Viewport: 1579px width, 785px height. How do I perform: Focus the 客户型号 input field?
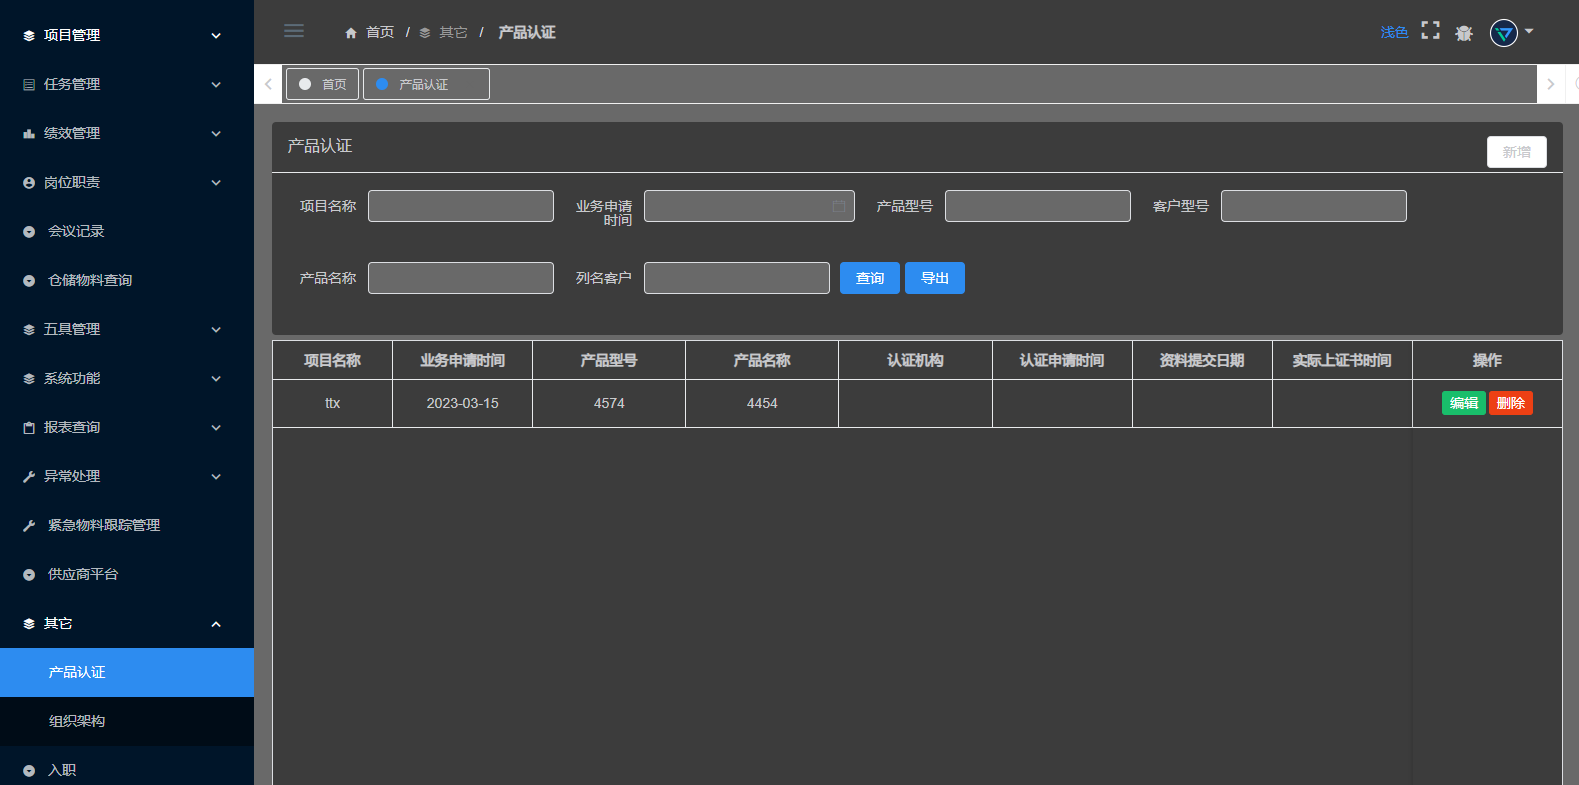click(x=1314, y=206)
